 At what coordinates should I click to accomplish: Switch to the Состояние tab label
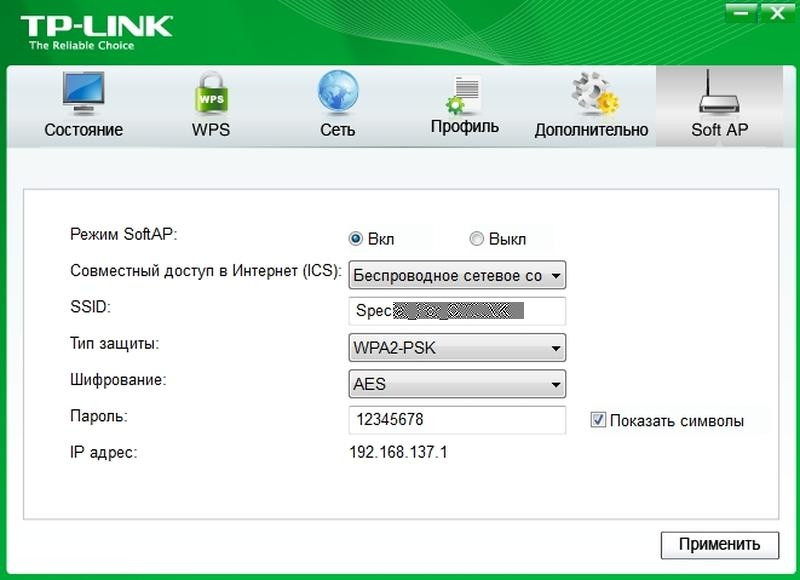tap(83, 130)
